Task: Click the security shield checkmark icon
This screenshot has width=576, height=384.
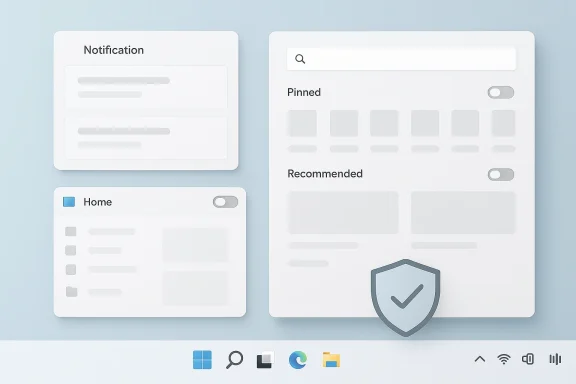Action: (405, 298)
